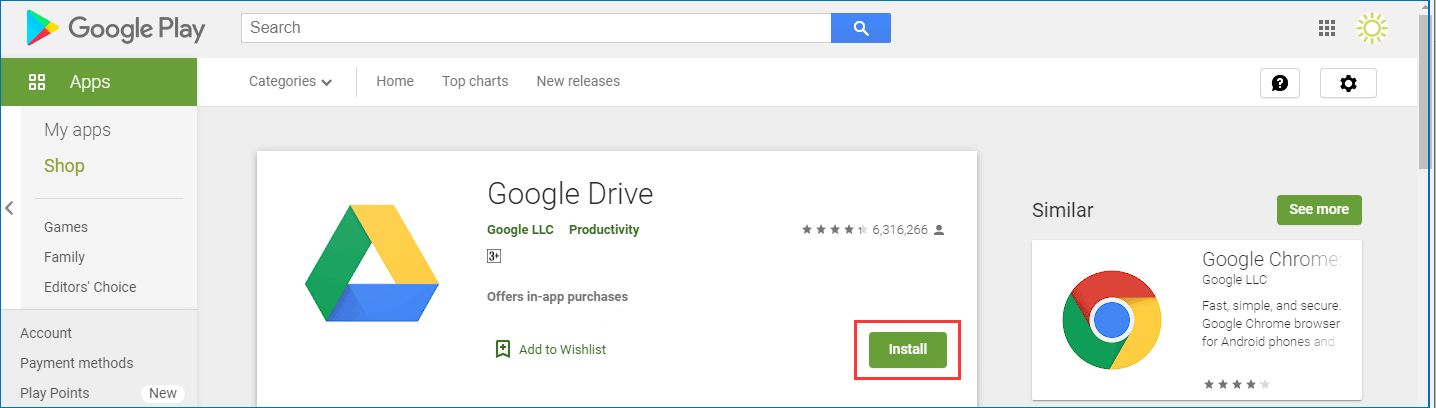Click the Add to Wishlist text
1436x408 pixels.
tap(562, 350)
